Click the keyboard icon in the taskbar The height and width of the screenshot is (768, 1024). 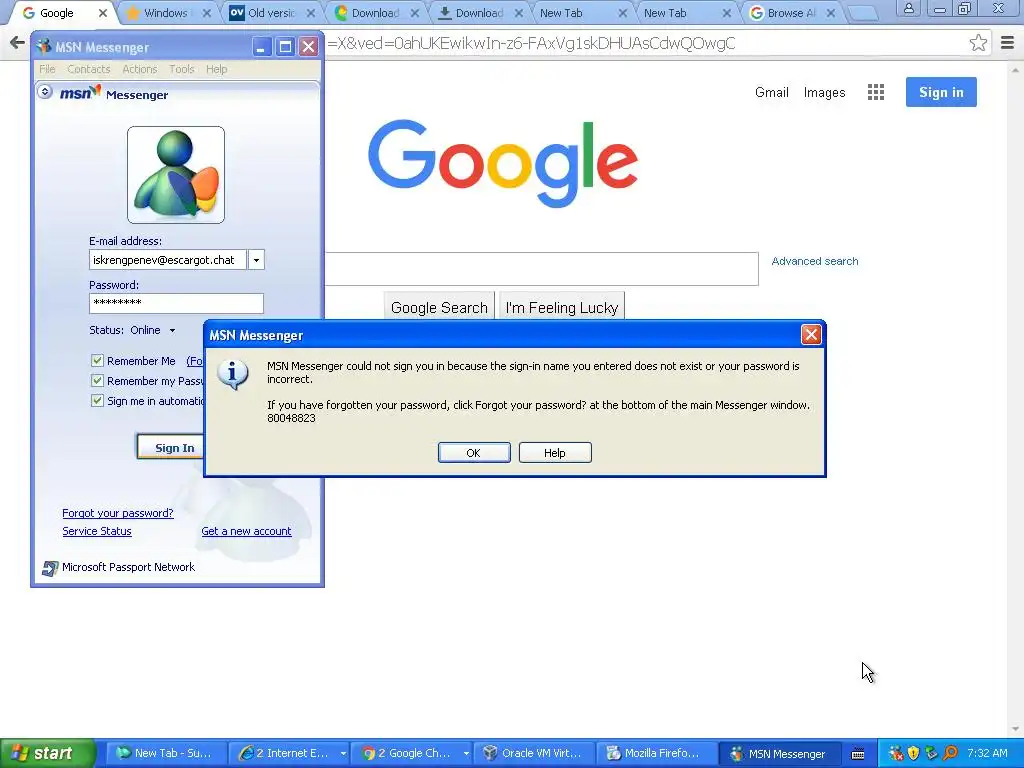tap(858, 754)
